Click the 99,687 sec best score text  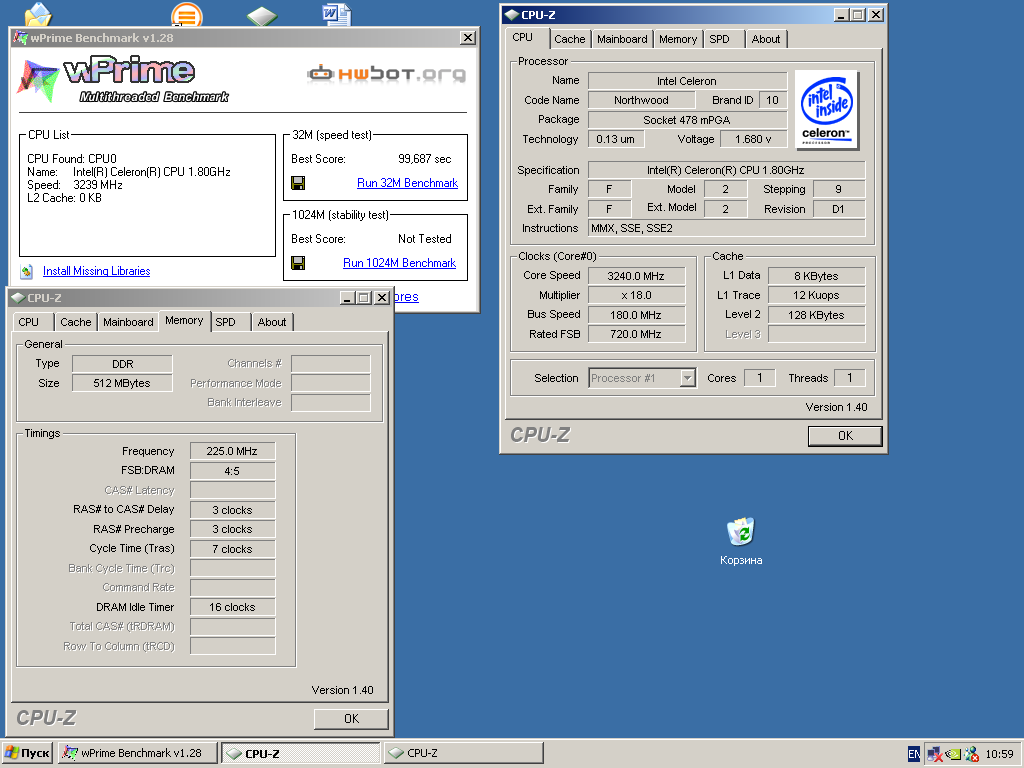pos(424,159)
